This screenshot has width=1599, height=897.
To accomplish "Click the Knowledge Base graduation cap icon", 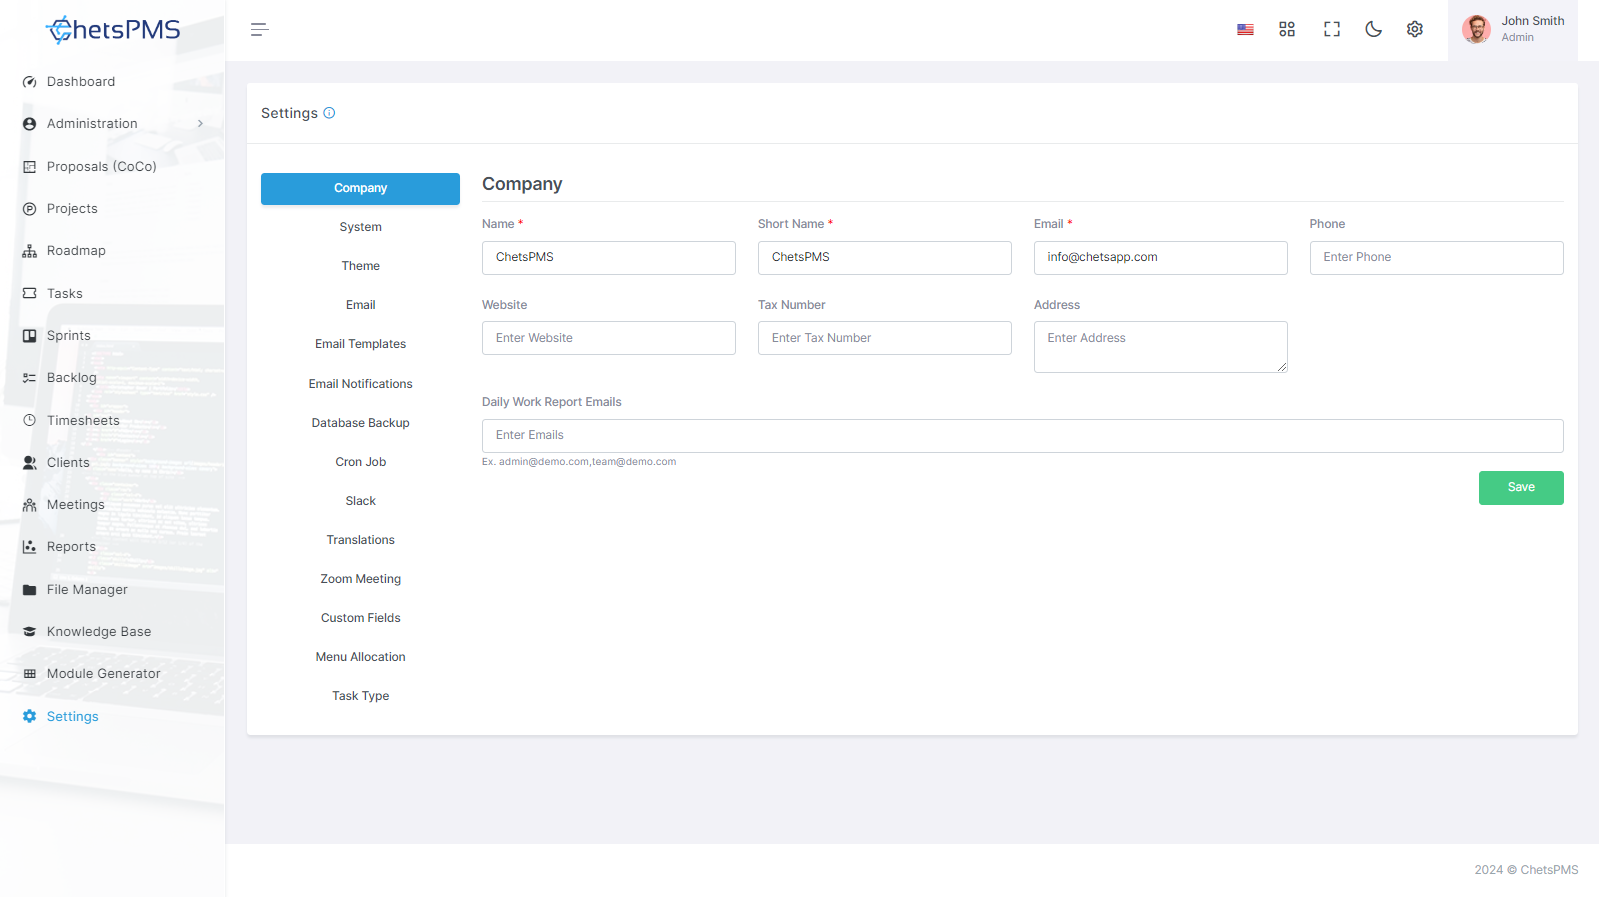I will click(x=30, y=632).
